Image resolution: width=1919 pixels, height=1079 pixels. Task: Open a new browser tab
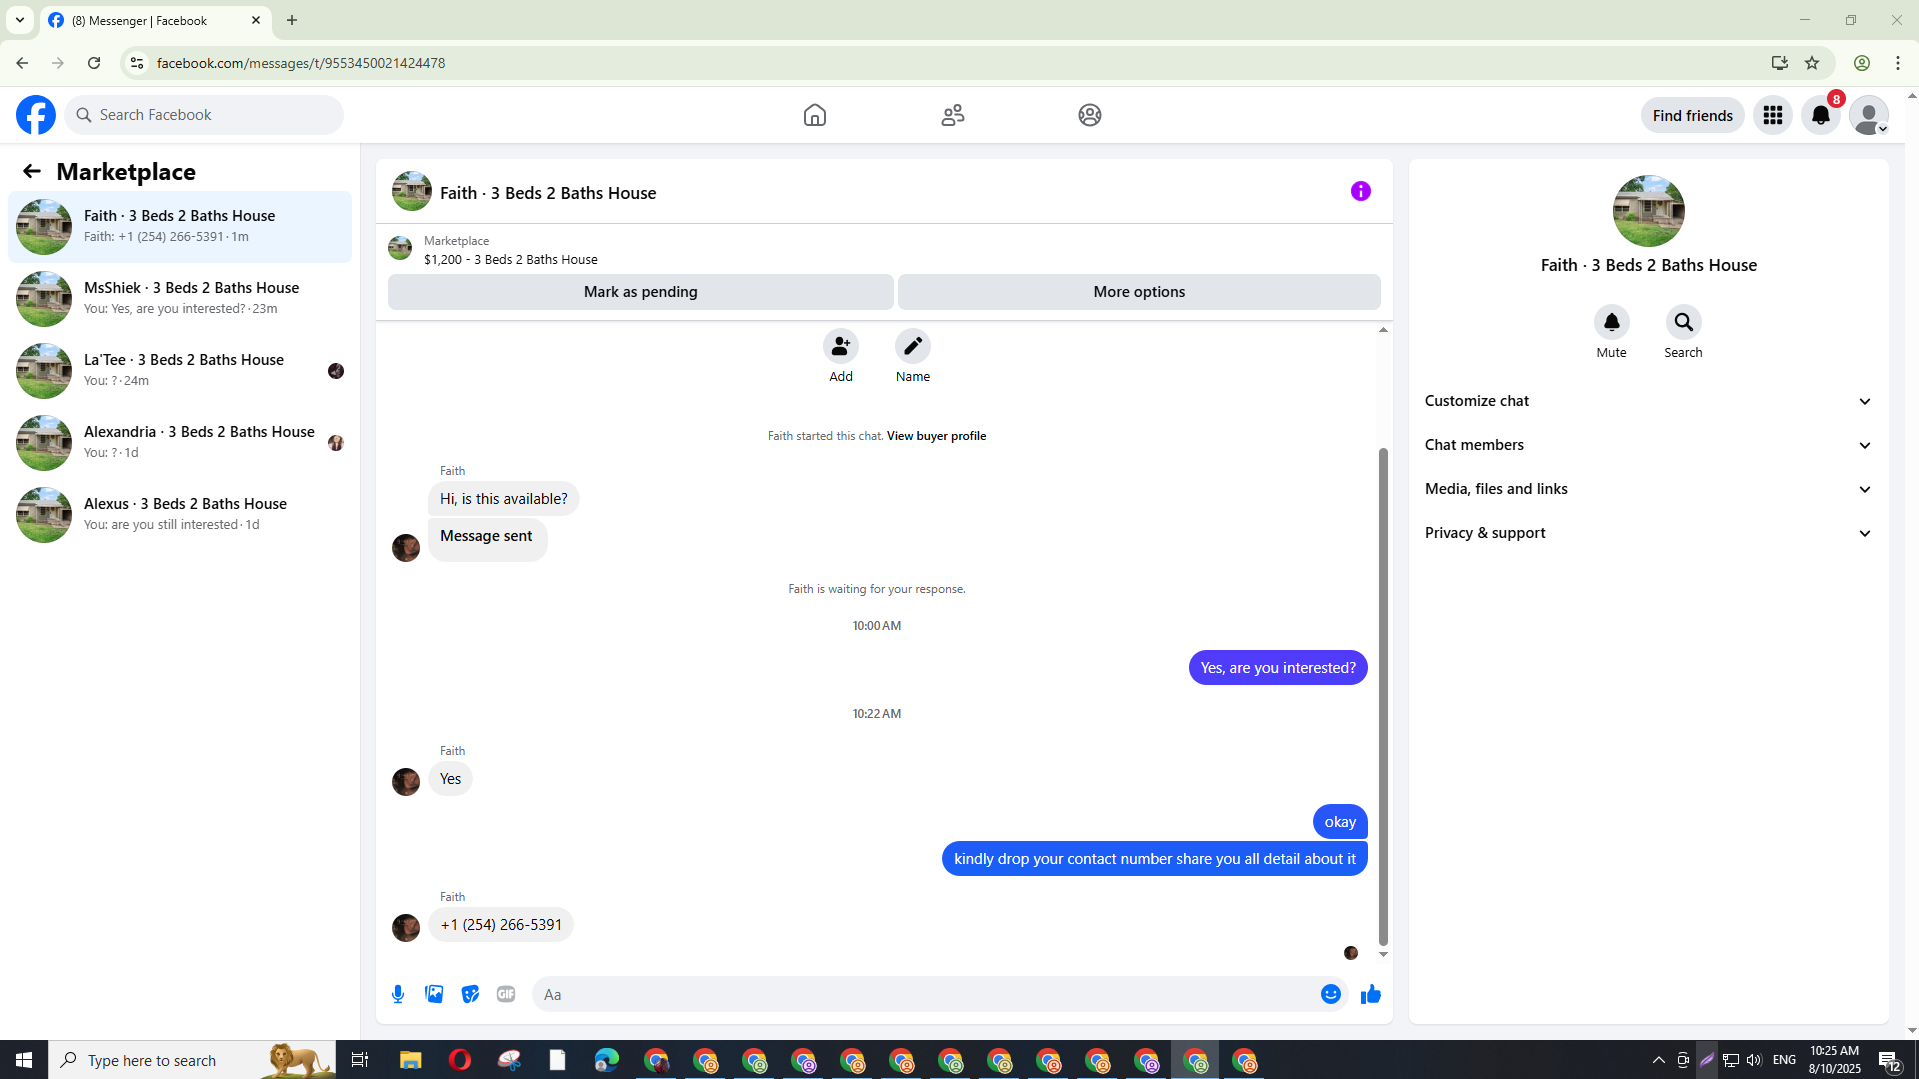click(292, 20)
